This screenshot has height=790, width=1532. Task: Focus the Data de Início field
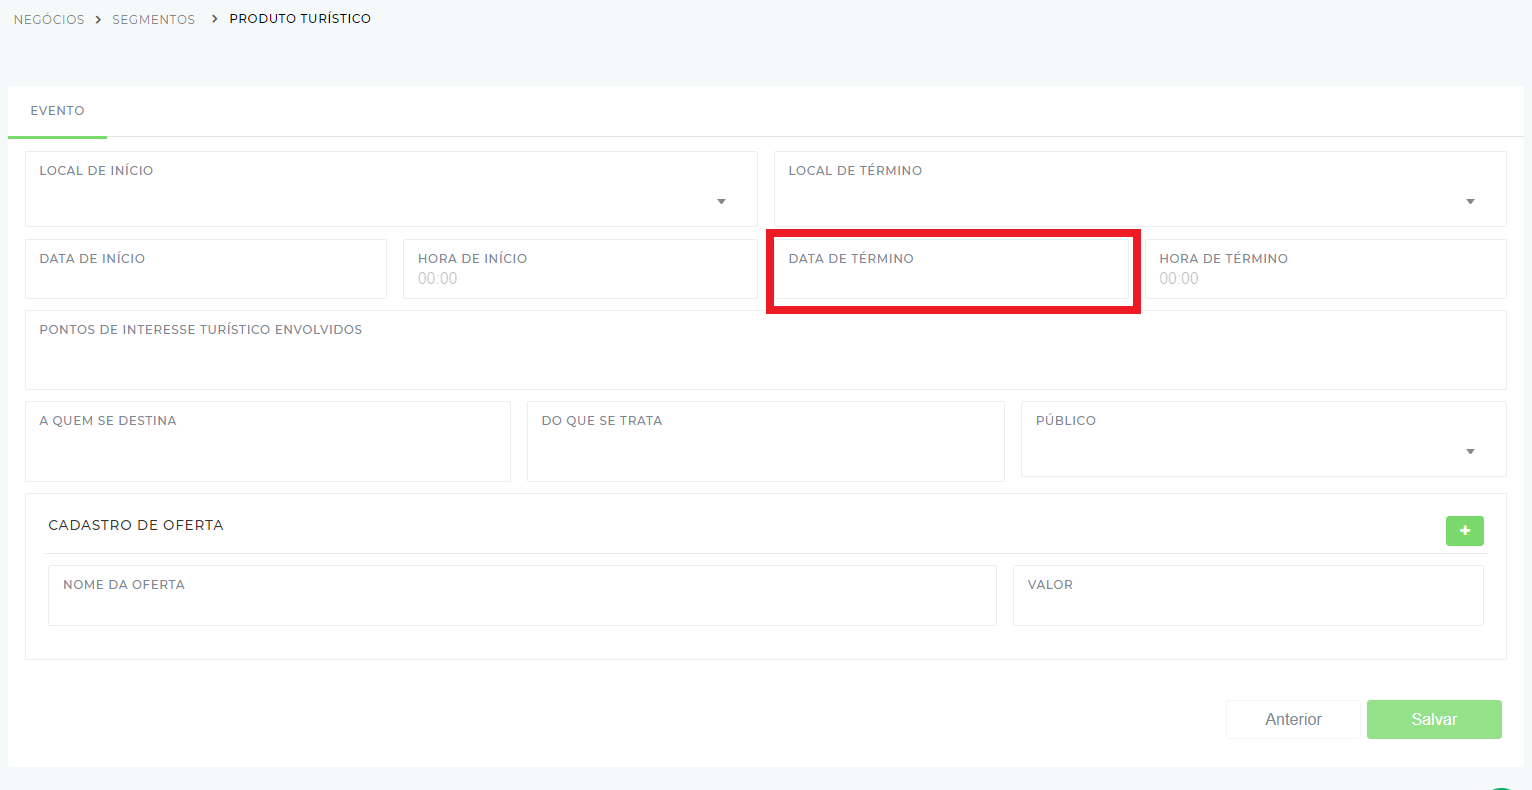click(x=206, y=269)
